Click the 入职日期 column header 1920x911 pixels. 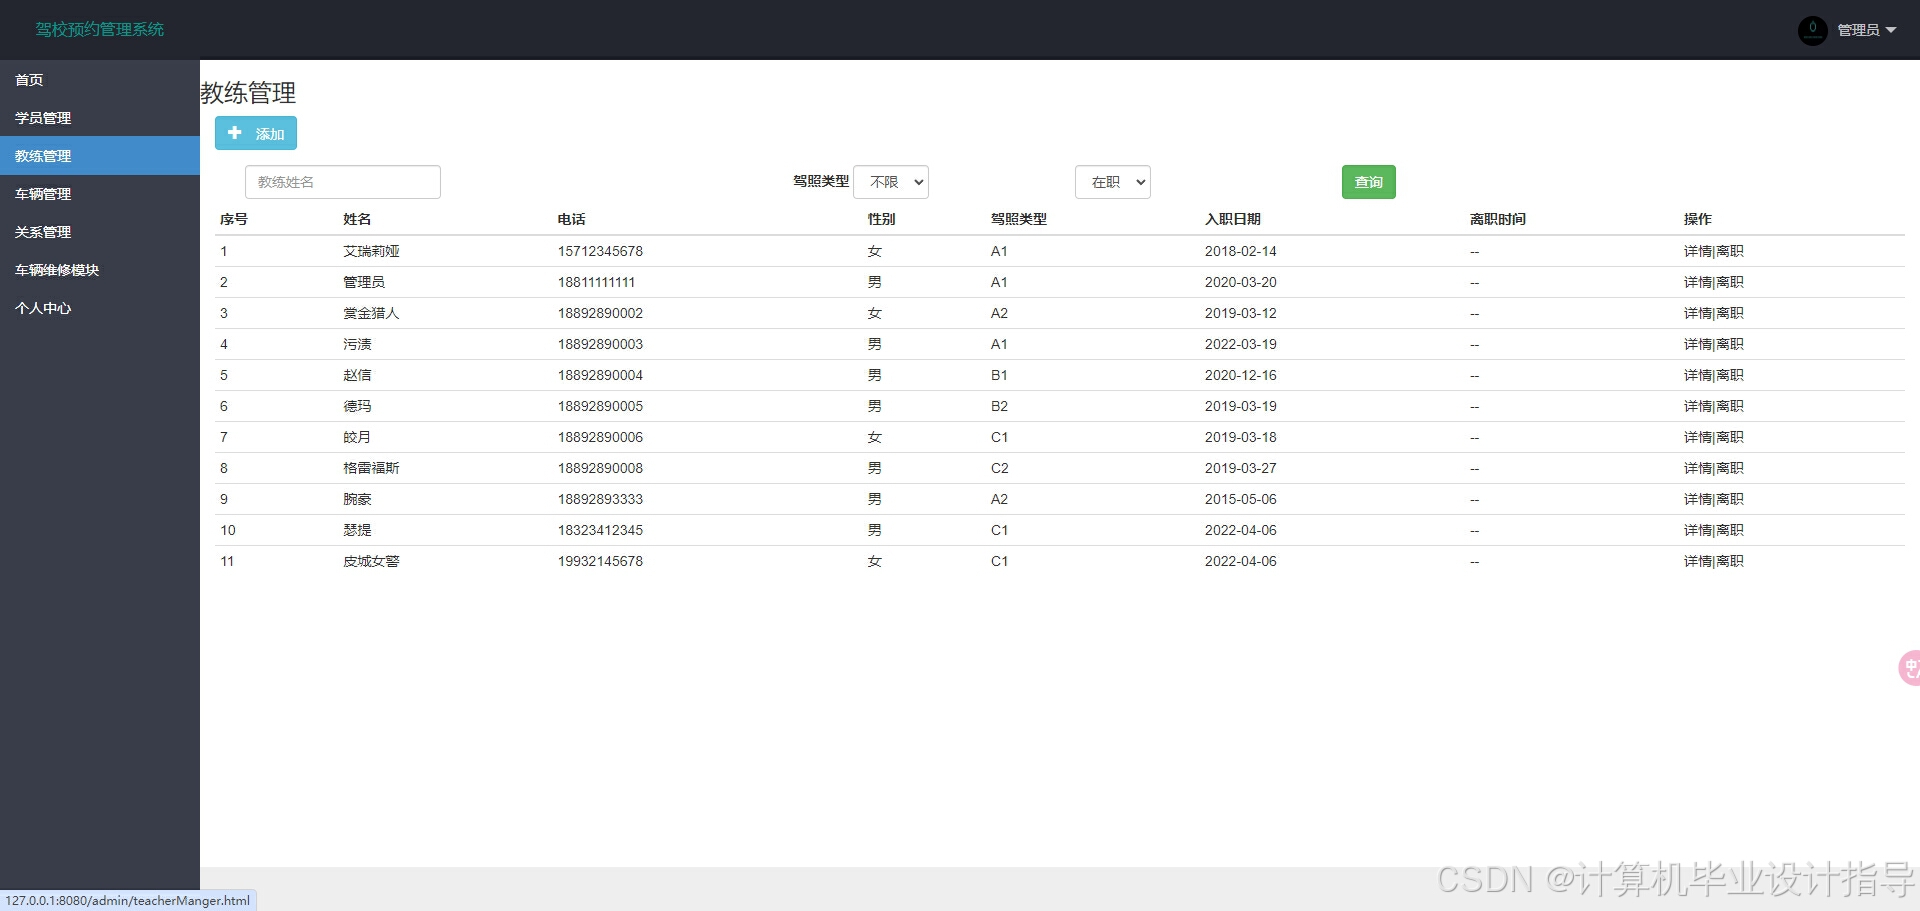[x=1233, y=219]
